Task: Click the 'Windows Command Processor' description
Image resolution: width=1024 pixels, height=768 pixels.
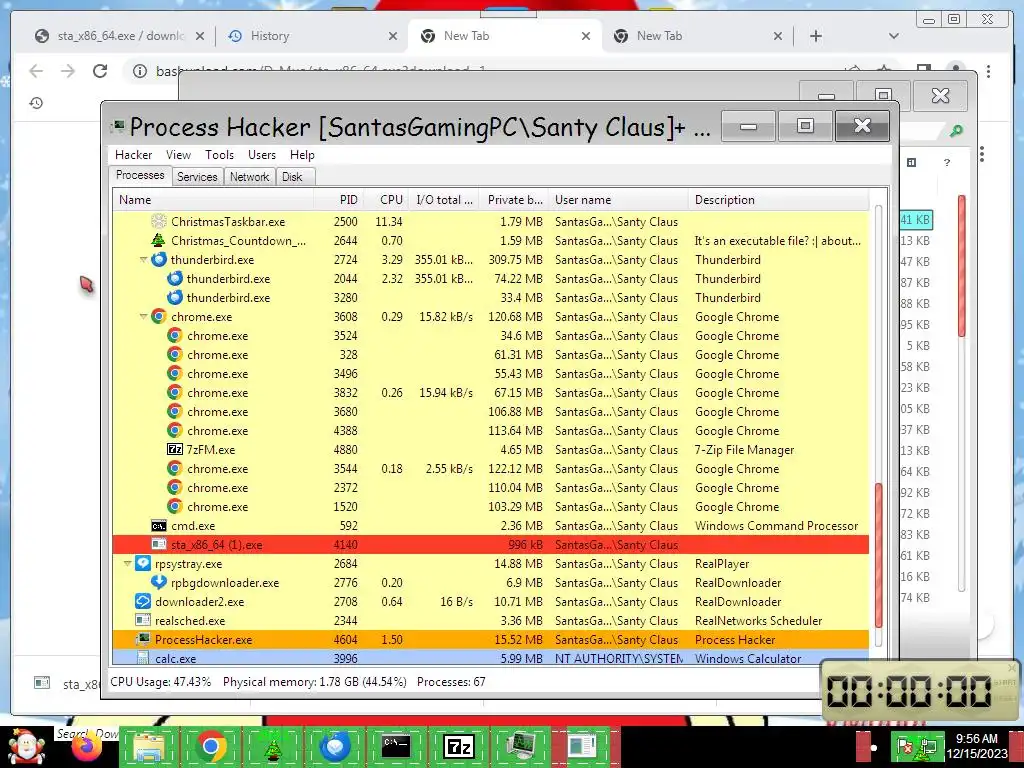Action: [776, 526]
